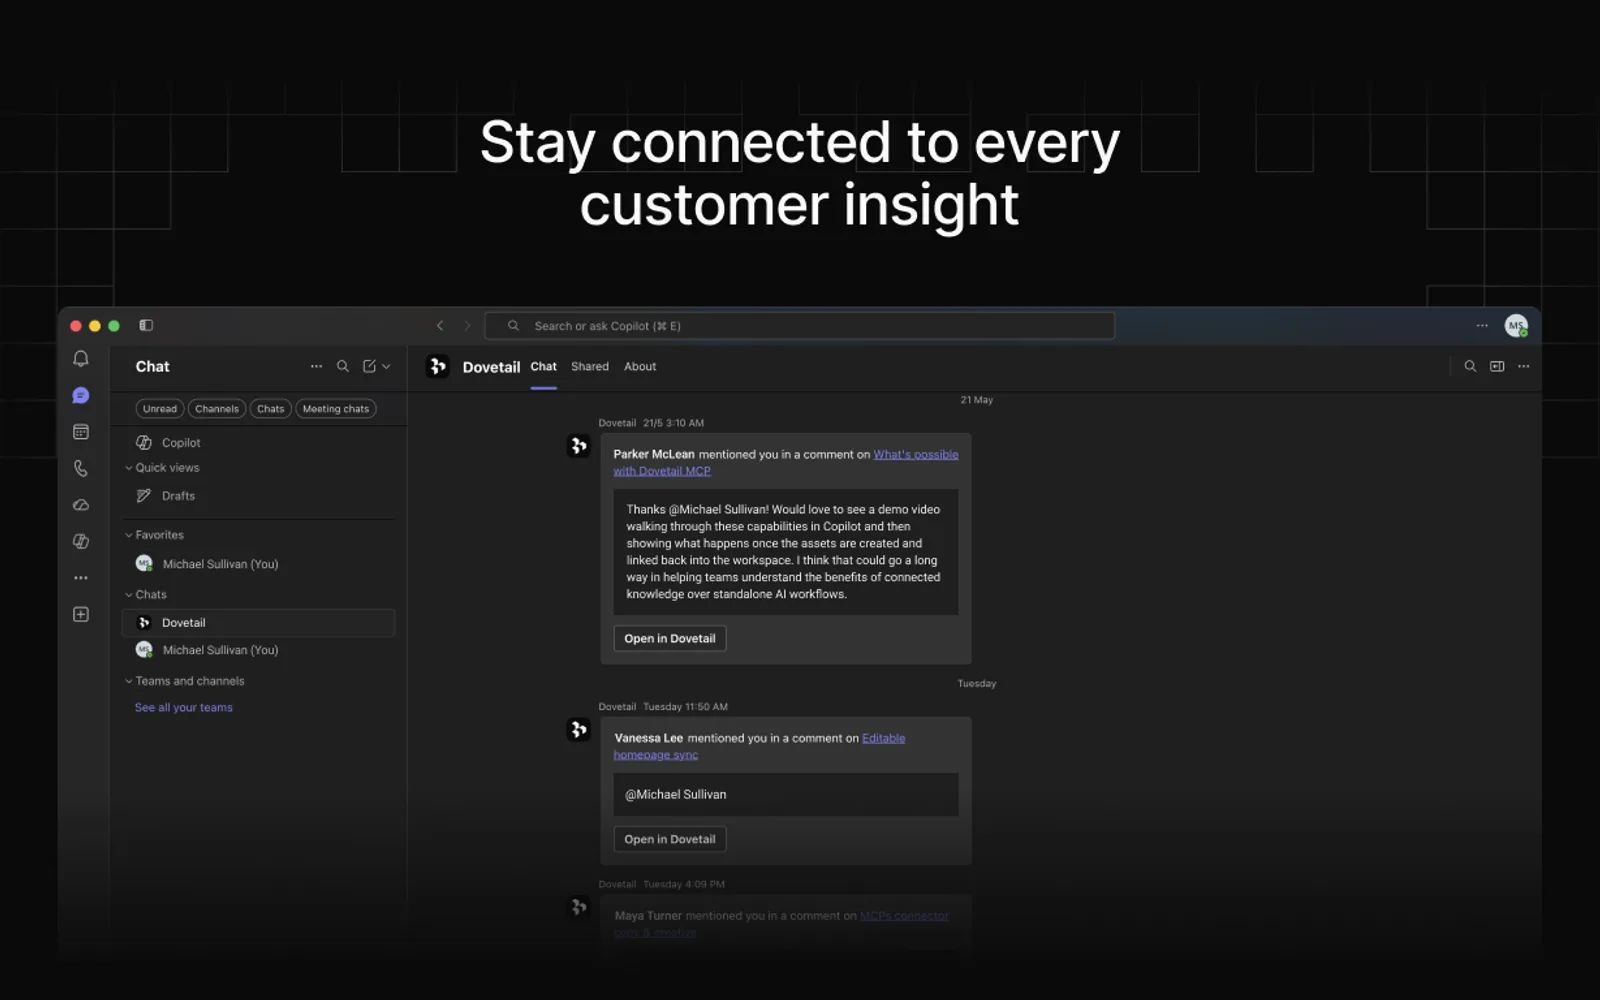This screenshot has height=1000, width=1600.
Task: Collapse the Quick views section
Action: 163,468
